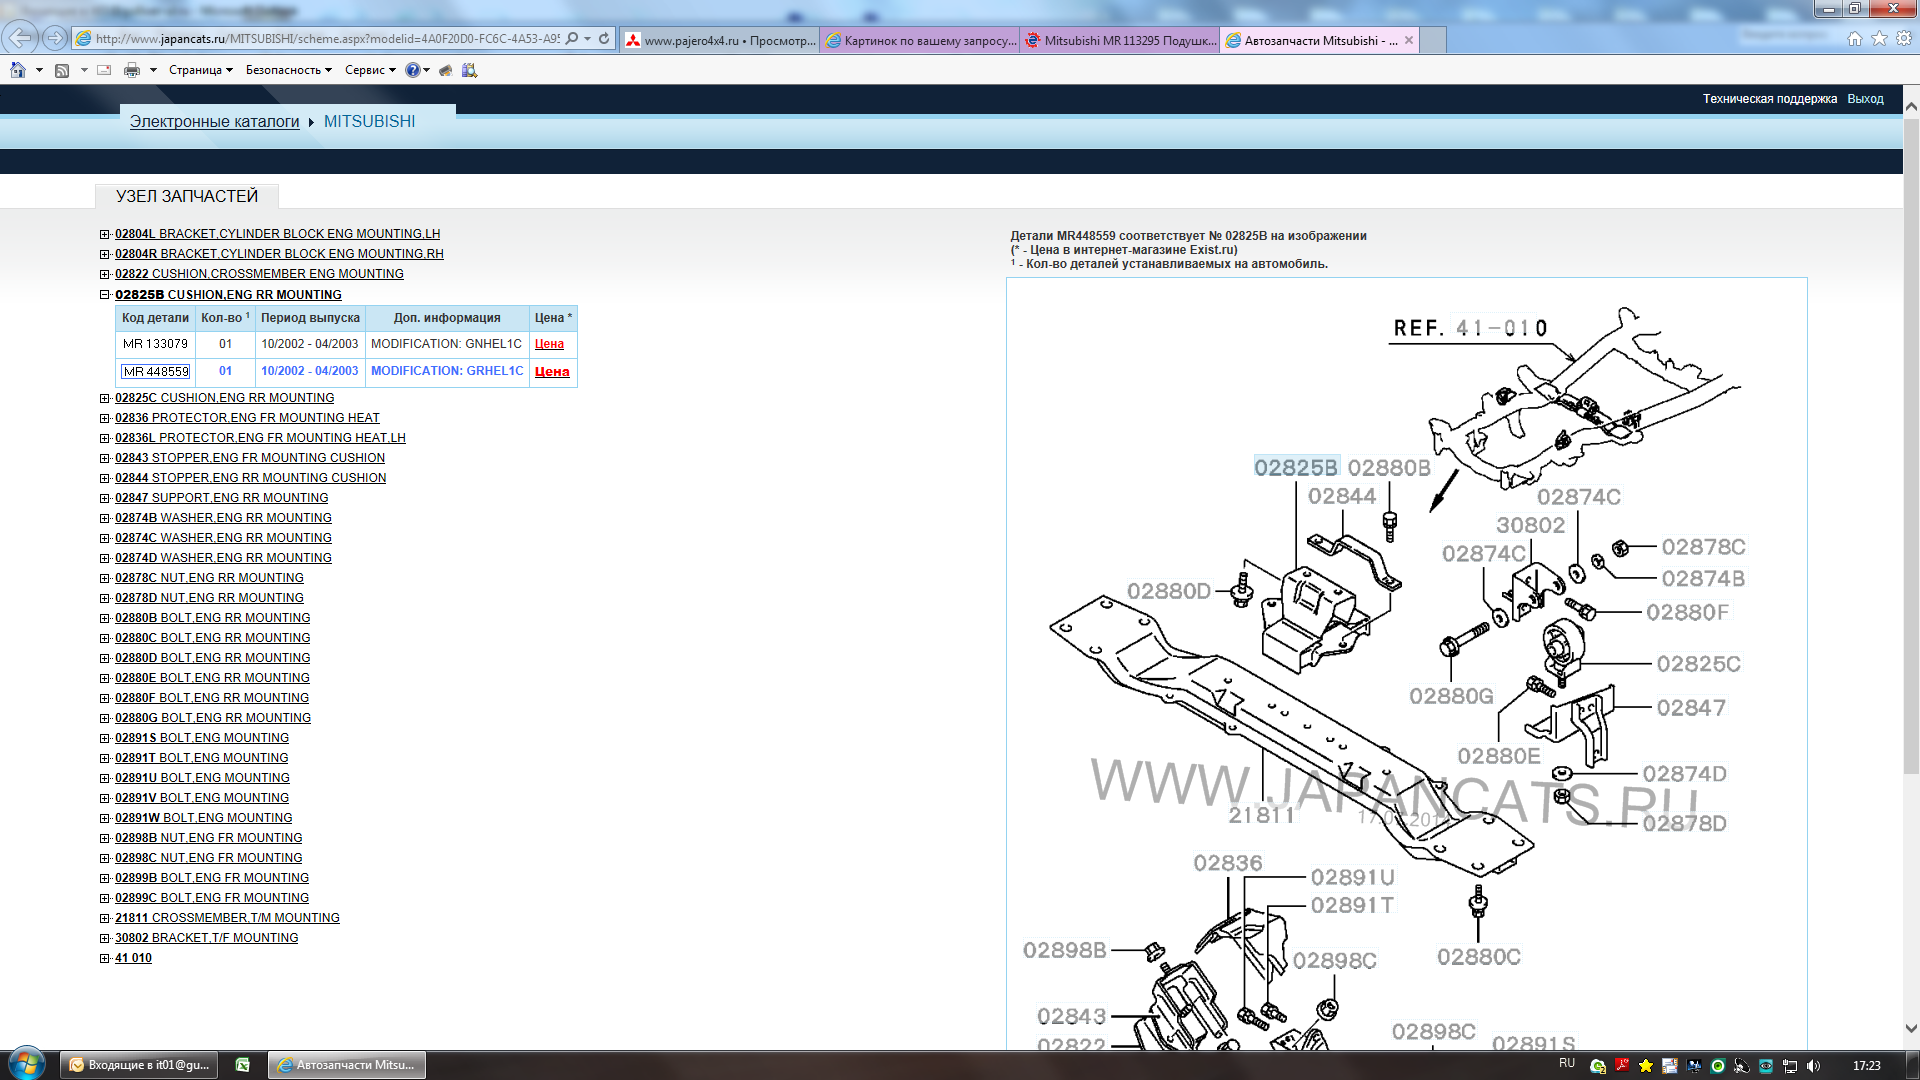This screenshot has height=1080, width=1920.
Task: Refresh the page with the reload icon
Action: (x=604, y=39)
